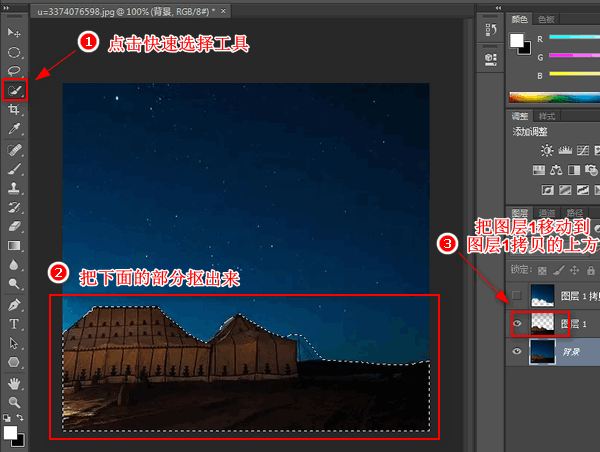Select the Pen tool
This screenshot has height=452, width=600.
pyautogui.click(x=14, y=305)
